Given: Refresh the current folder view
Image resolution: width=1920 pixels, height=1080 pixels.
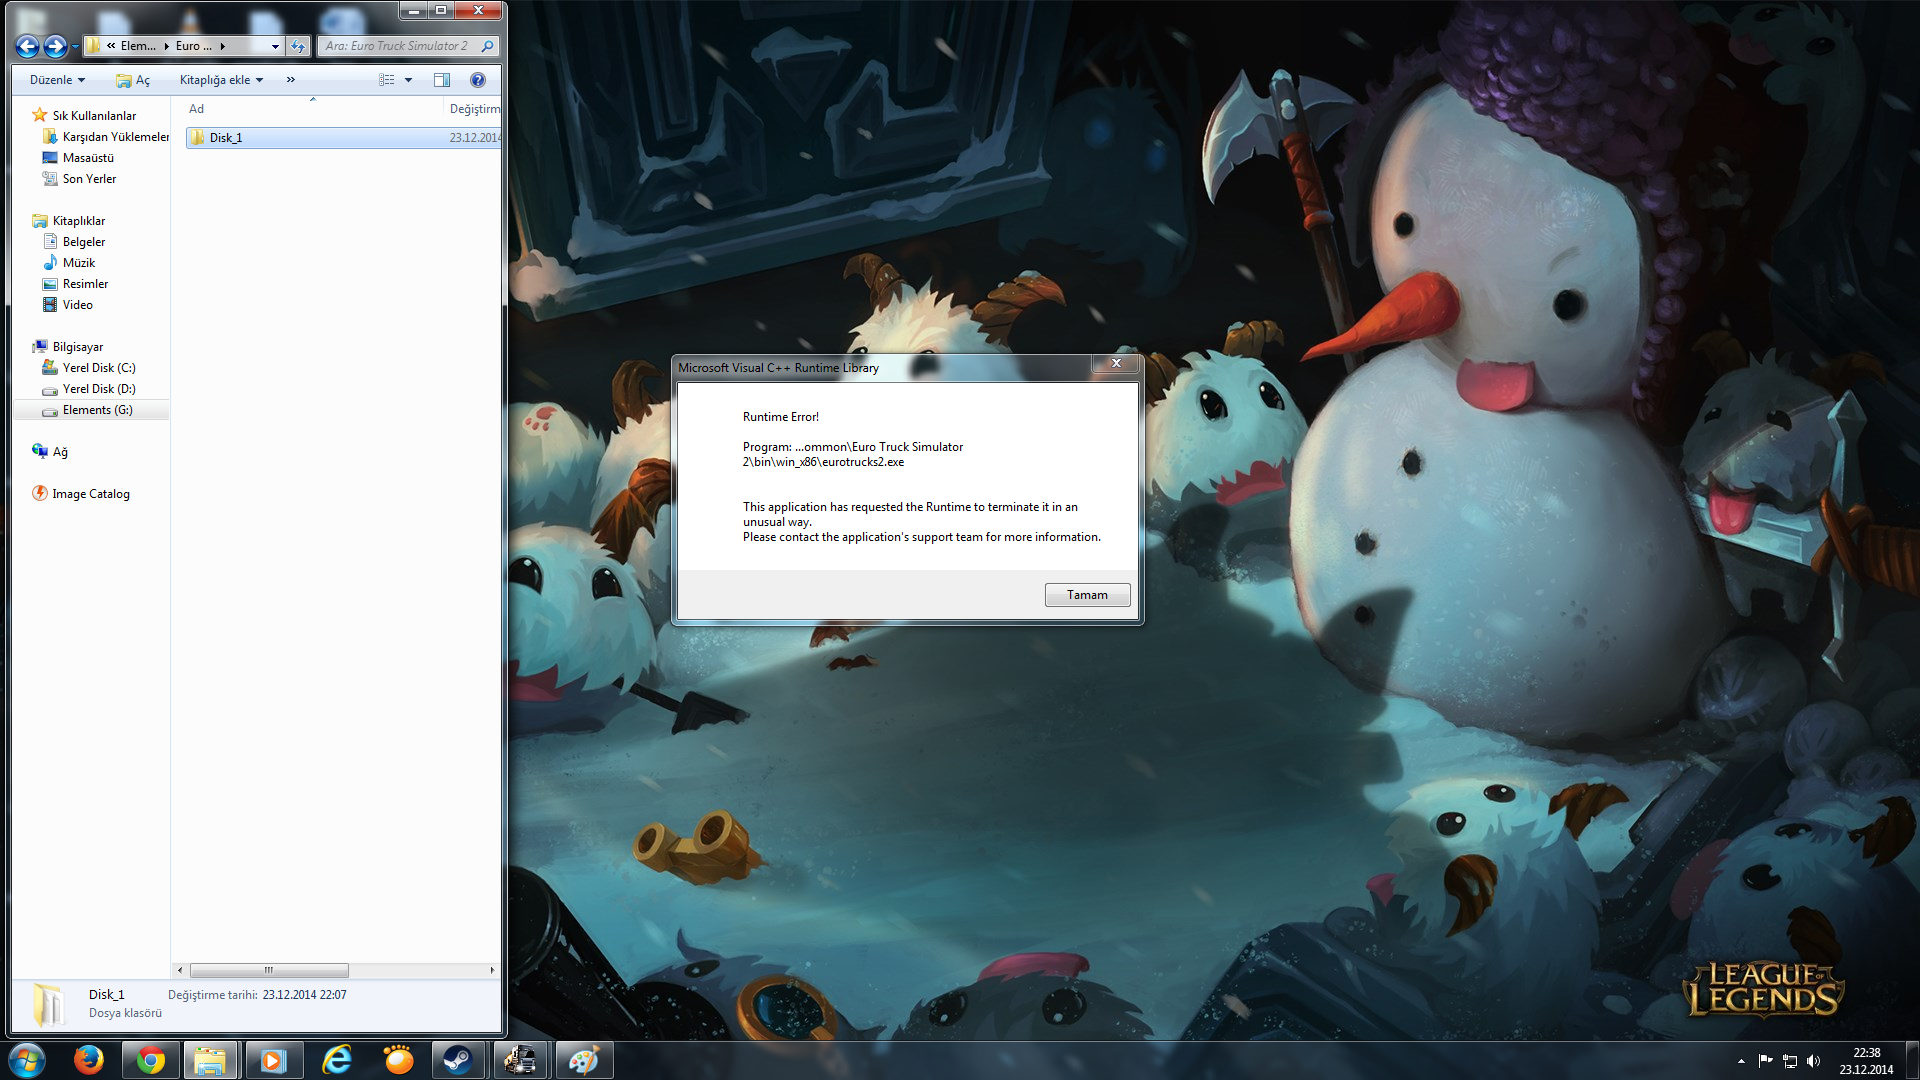Looking at the screenshot, I should coord(298,46).
